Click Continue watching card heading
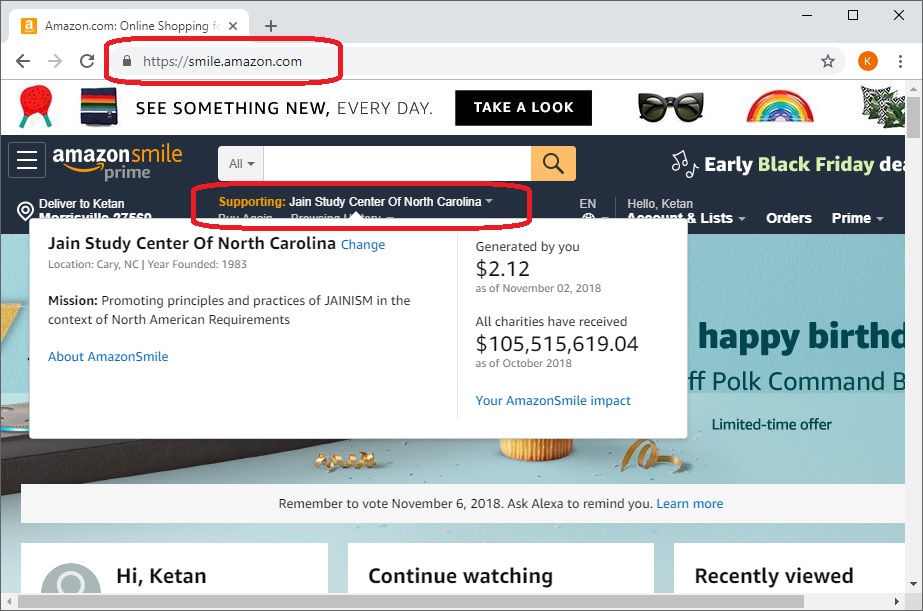 coord(460,576)
